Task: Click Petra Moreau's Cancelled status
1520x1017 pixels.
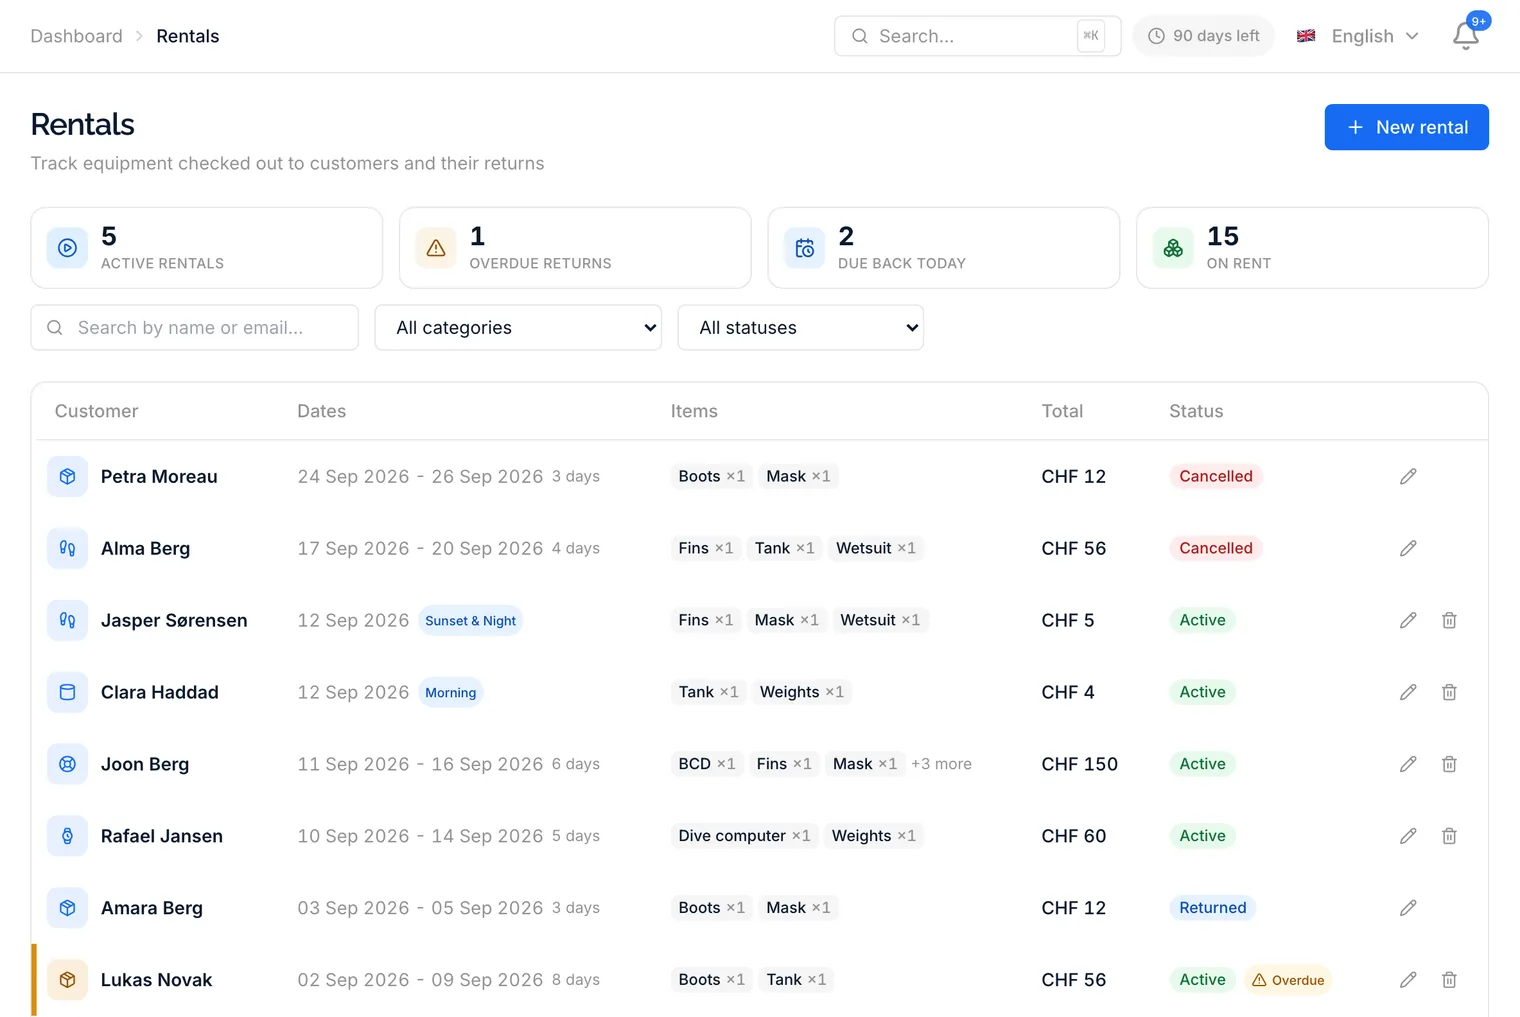Action: pos(1216,476)
